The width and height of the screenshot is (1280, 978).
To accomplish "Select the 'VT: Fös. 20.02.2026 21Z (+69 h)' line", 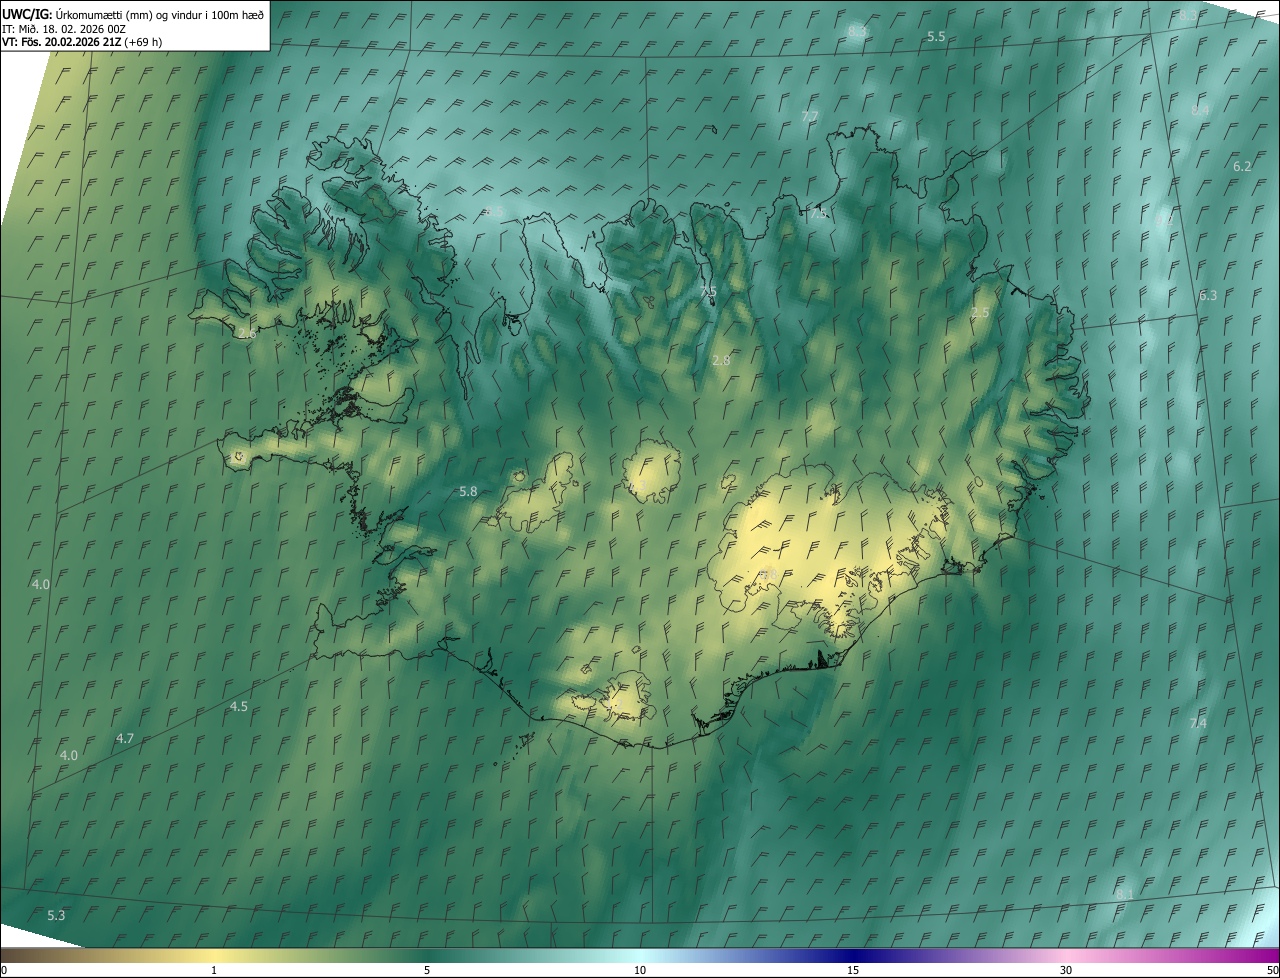I will [x=82, y=42].
